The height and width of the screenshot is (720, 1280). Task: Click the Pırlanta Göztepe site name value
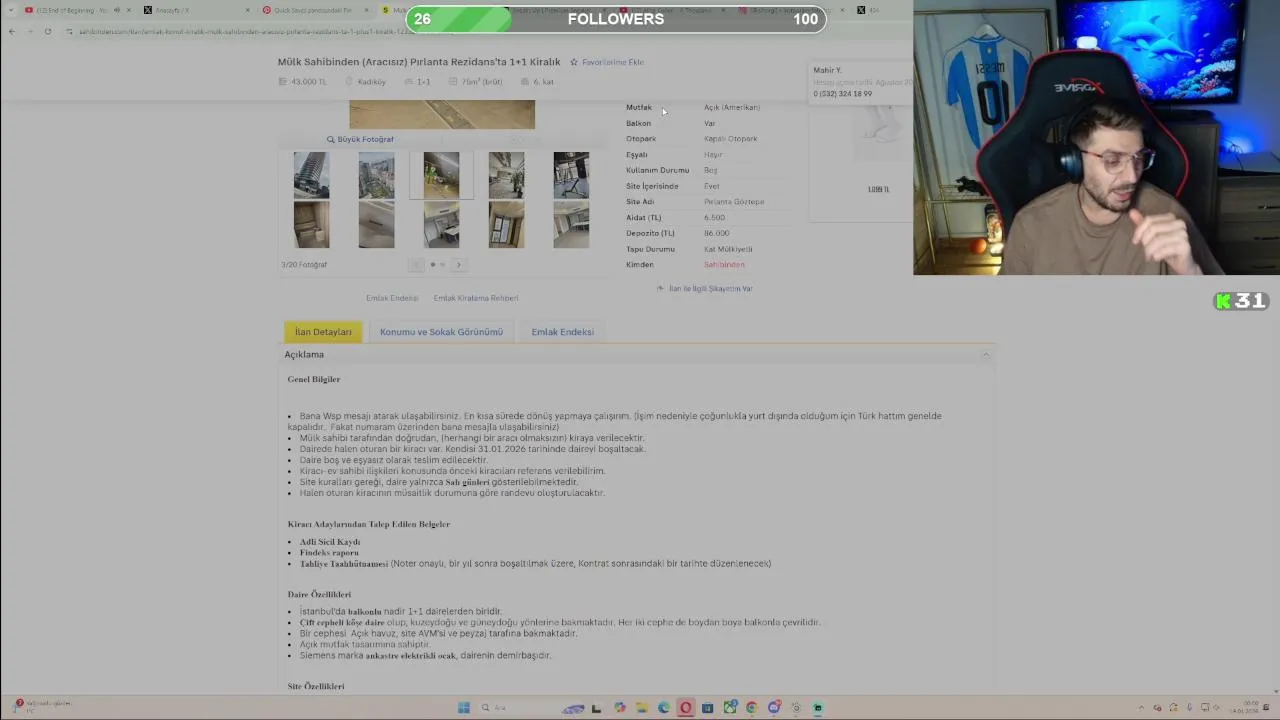(734, 202)
